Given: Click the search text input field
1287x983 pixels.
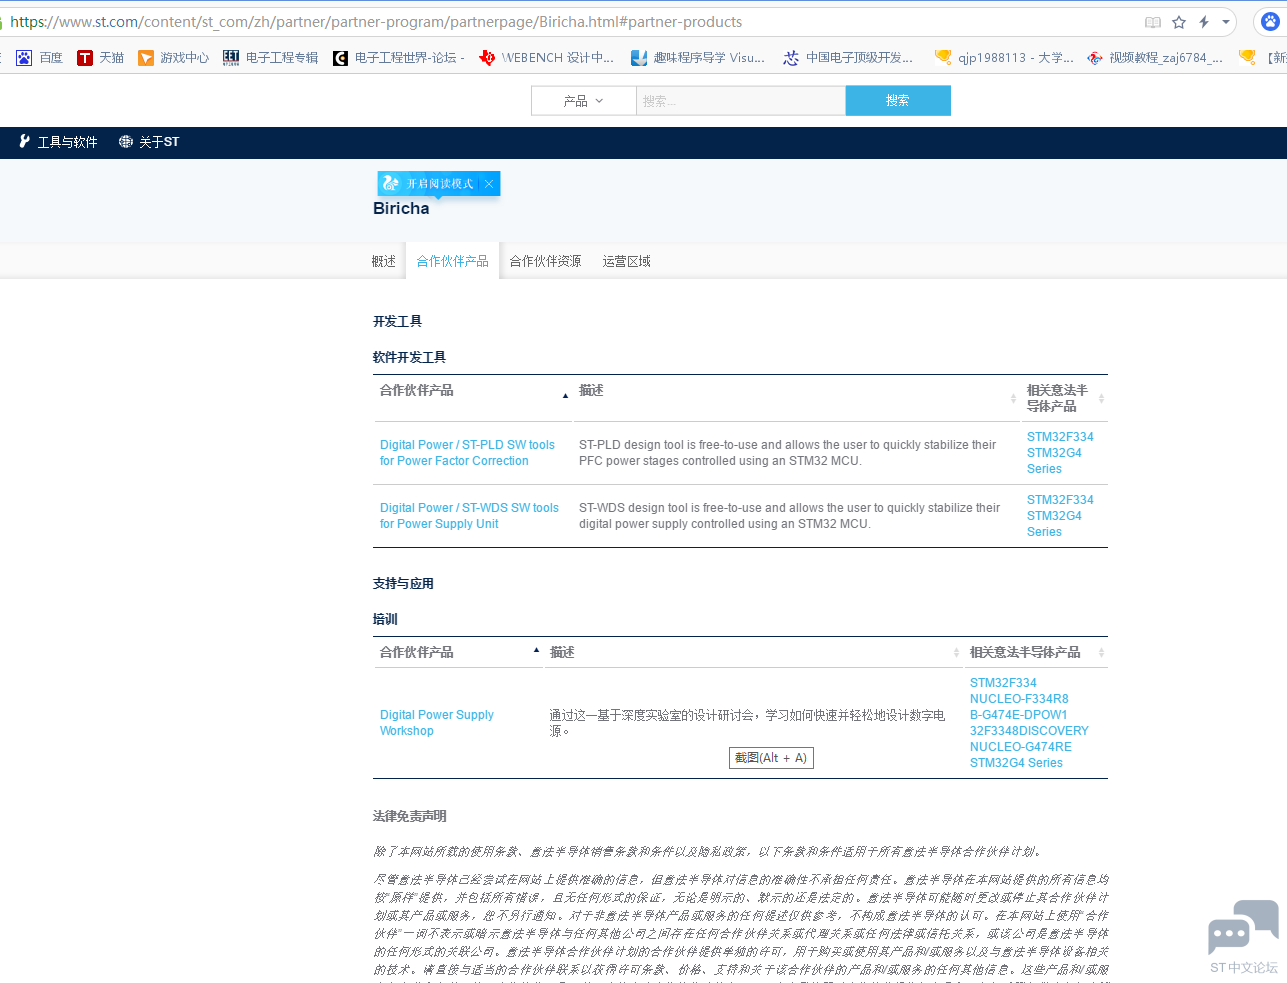Looking at the screenshot, I should [x=740, y=101].
